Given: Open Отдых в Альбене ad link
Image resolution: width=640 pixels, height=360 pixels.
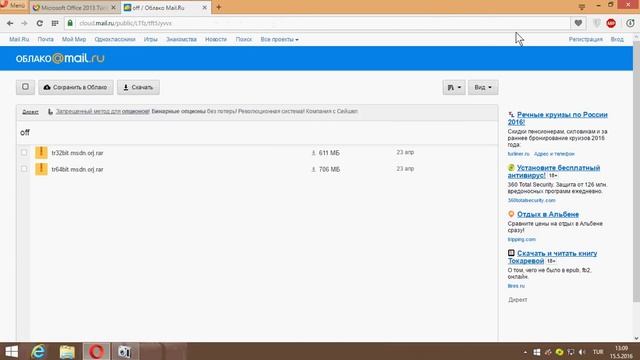Looking at the screenshot, I should click(x=548, y=214).
